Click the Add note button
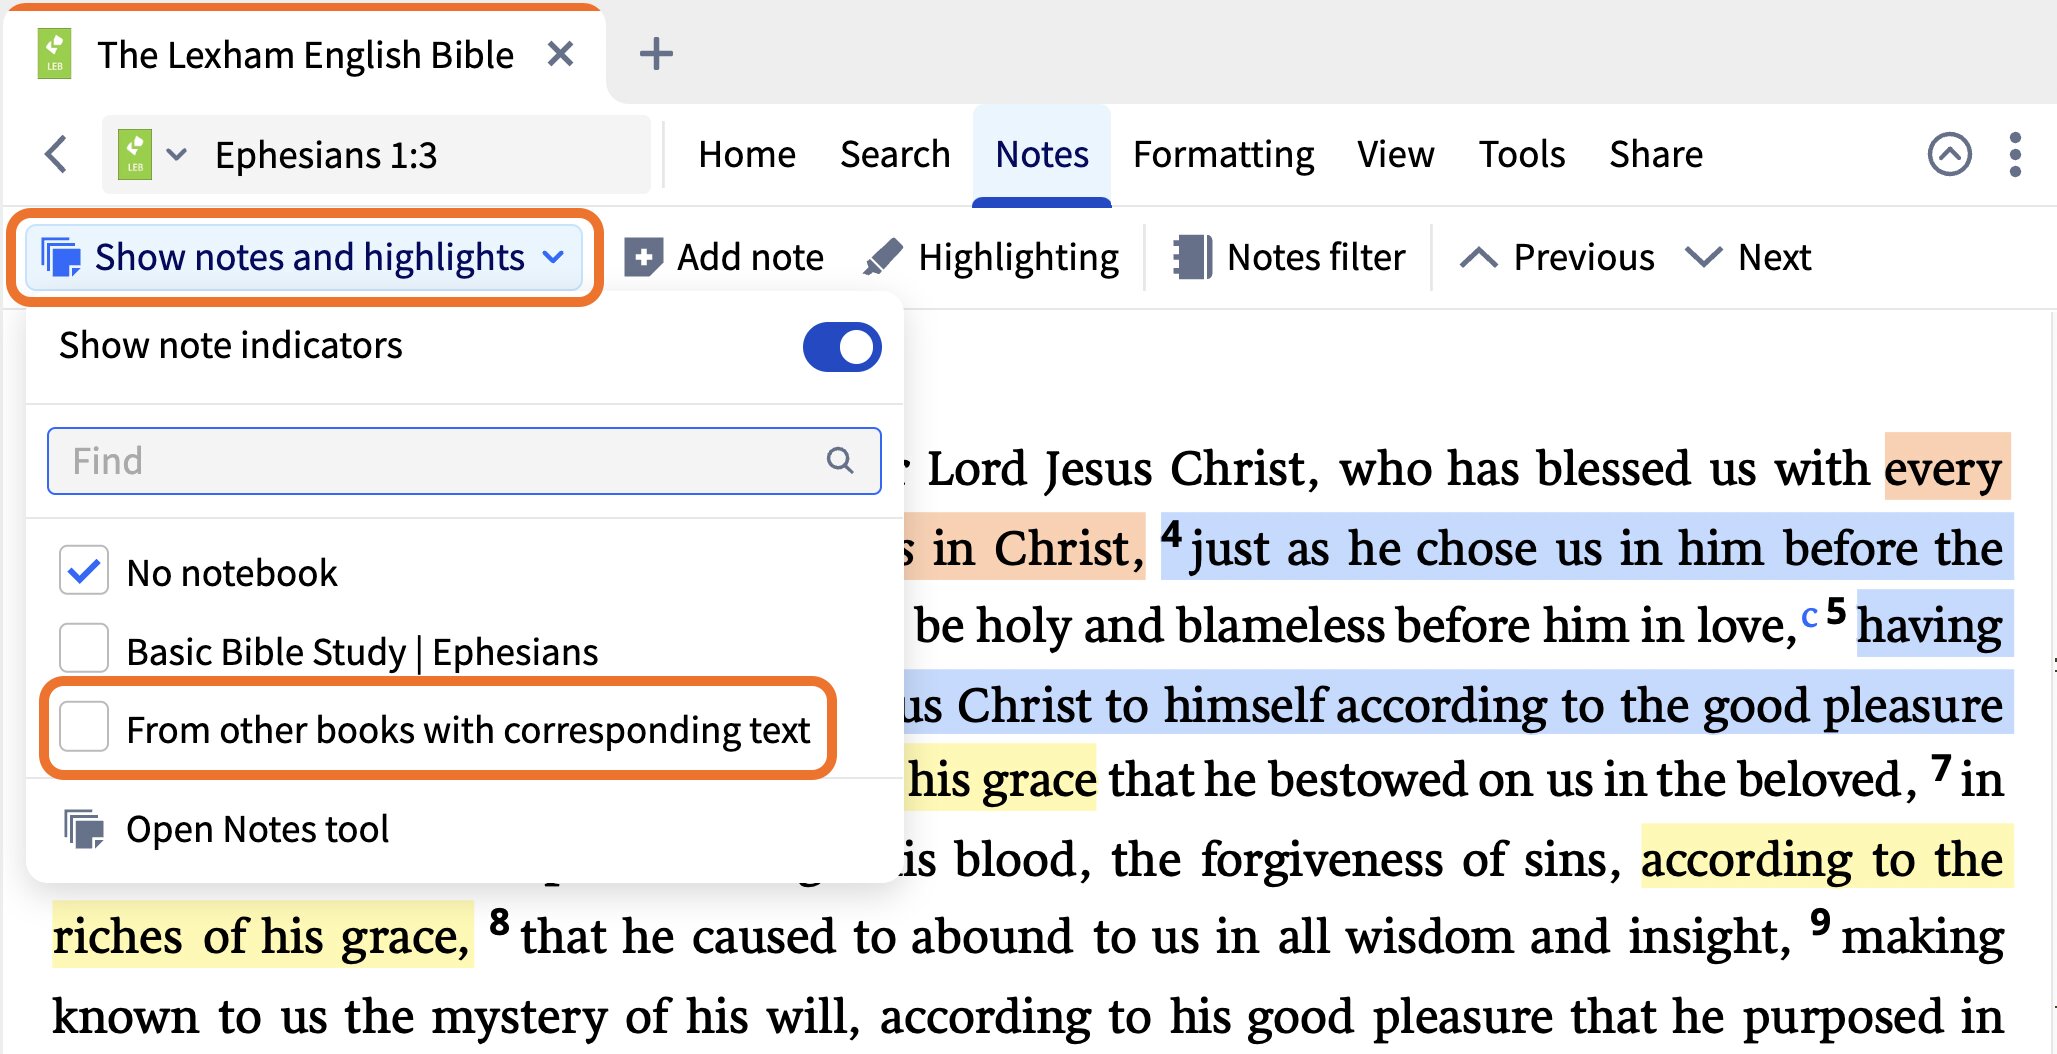Screen dimensions: 2057x1054 coord(724,257)
